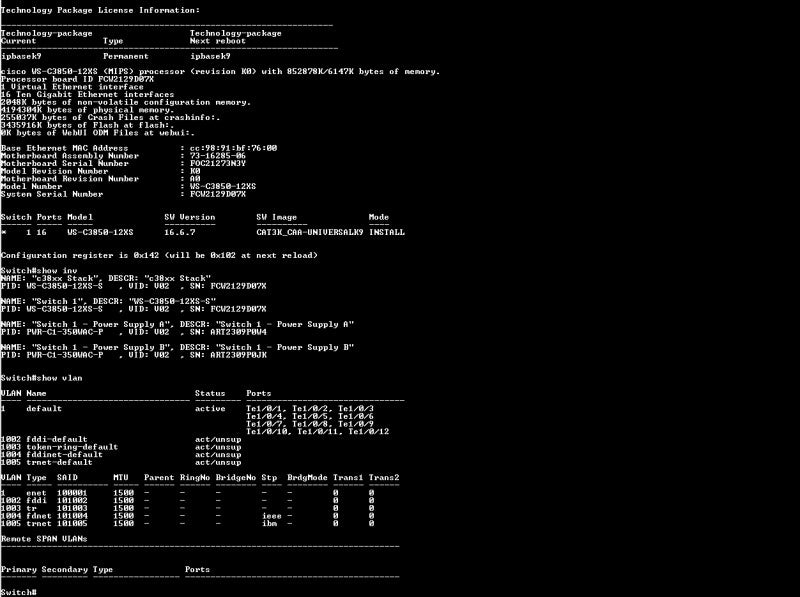800x597 pixels.
Task: Click the 'BridgeNo' column header
Action: [235, 477]
